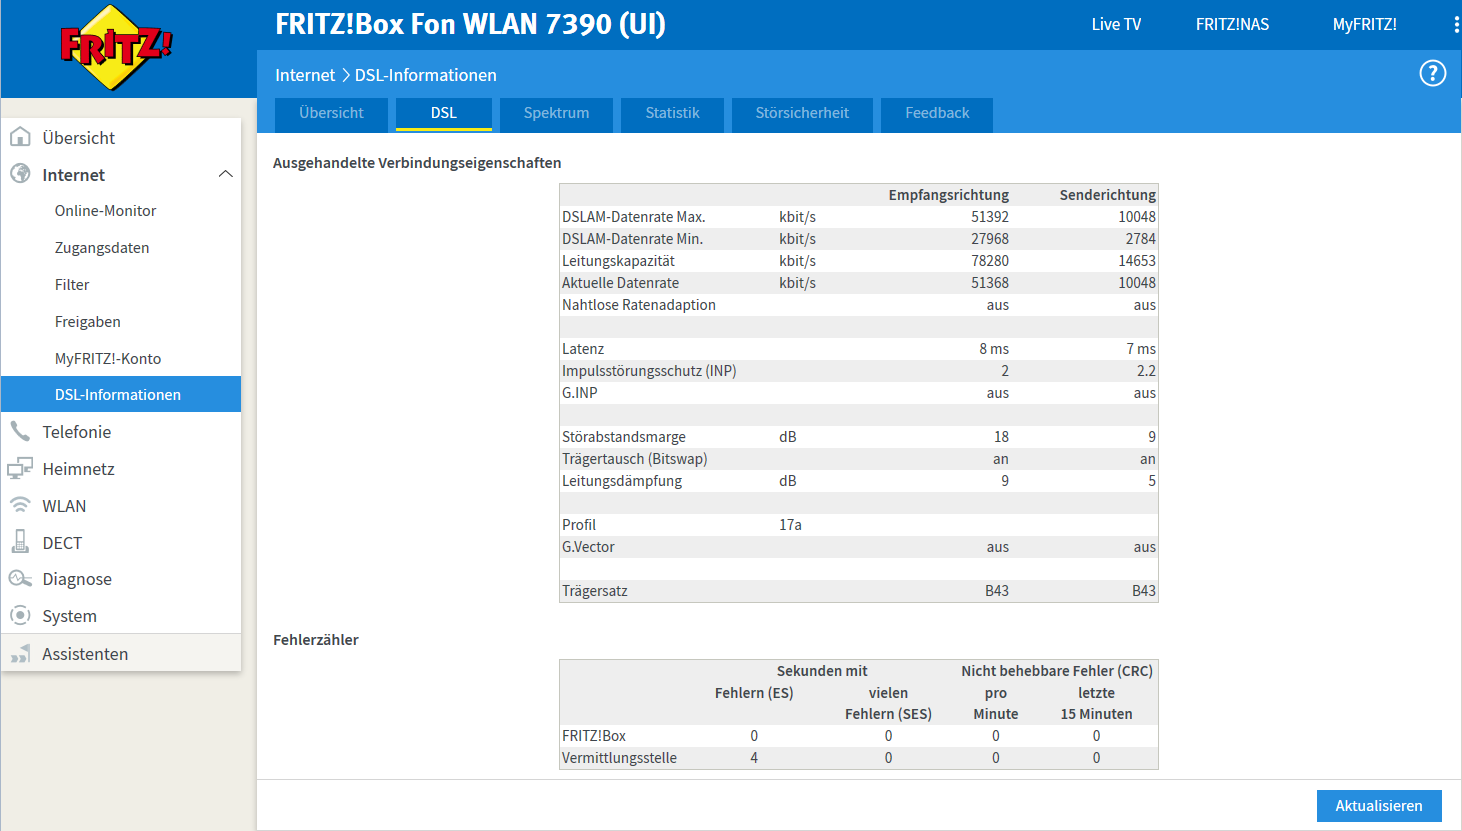Image resolution: width=1462 pixels, height=831 pixels.
Task: Click DSL-Informationen in the breadcrumb
Action: pos(425,75)
